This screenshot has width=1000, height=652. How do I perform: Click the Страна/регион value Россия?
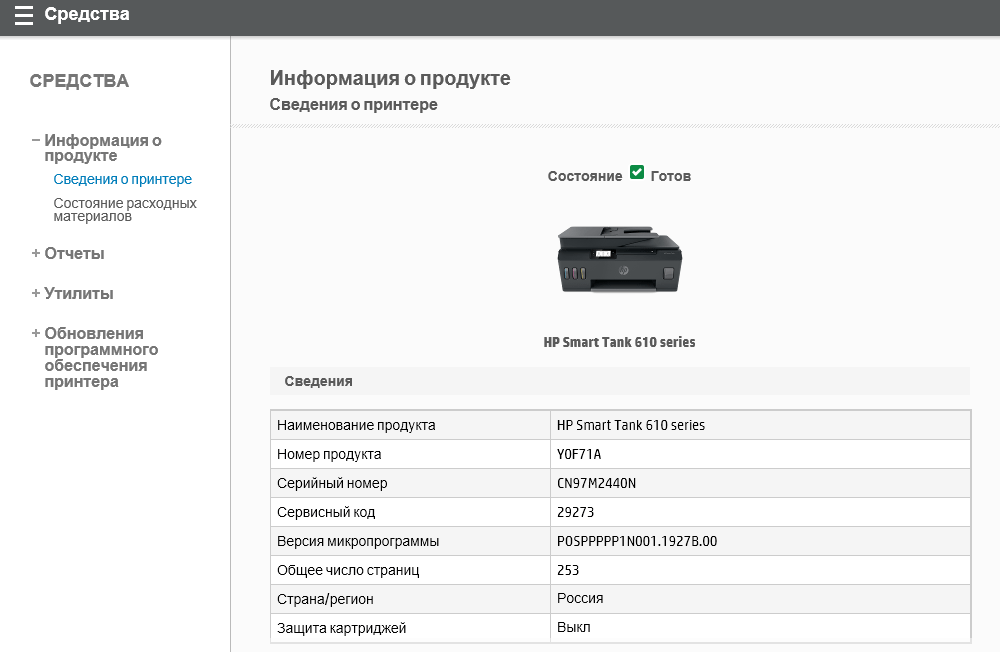[x=580, y=599]
